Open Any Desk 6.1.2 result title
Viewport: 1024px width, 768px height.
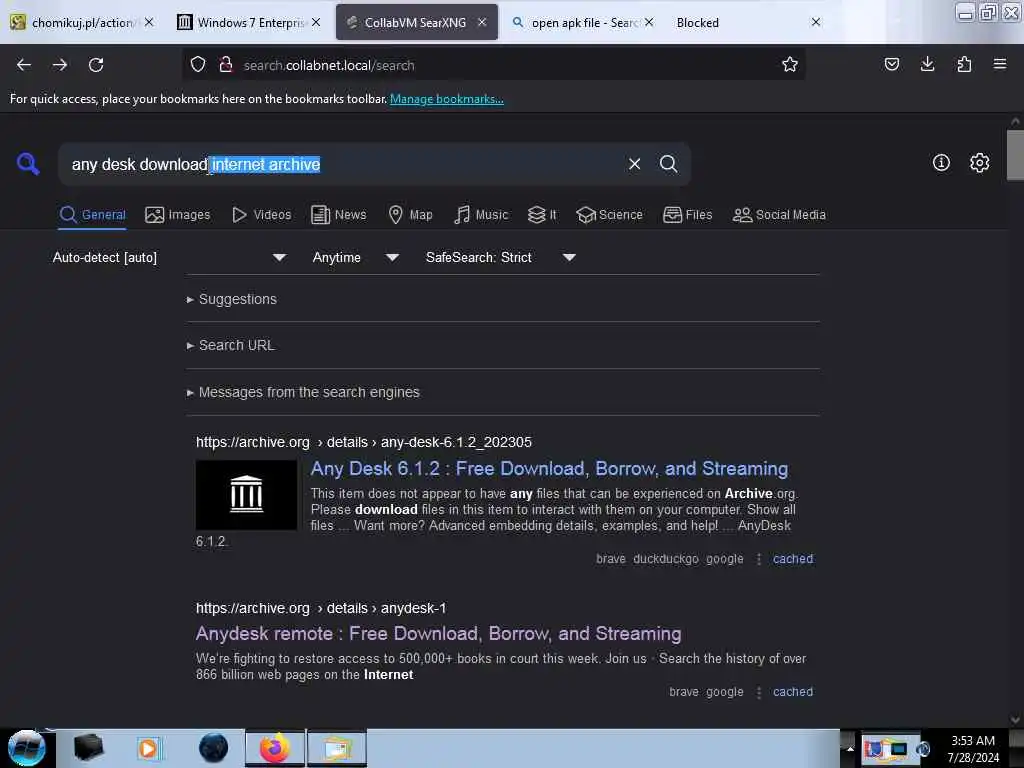point(549,468)
